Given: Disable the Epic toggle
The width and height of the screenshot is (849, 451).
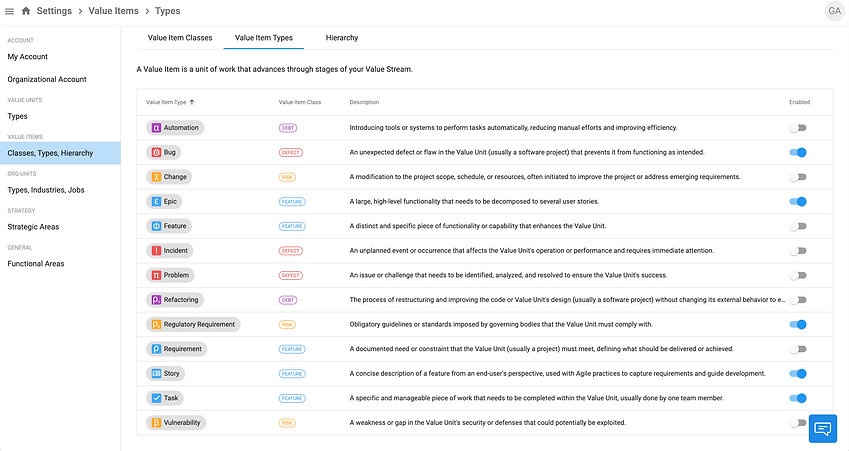Looking at the screenshot, I should click(x=798, y=201).
